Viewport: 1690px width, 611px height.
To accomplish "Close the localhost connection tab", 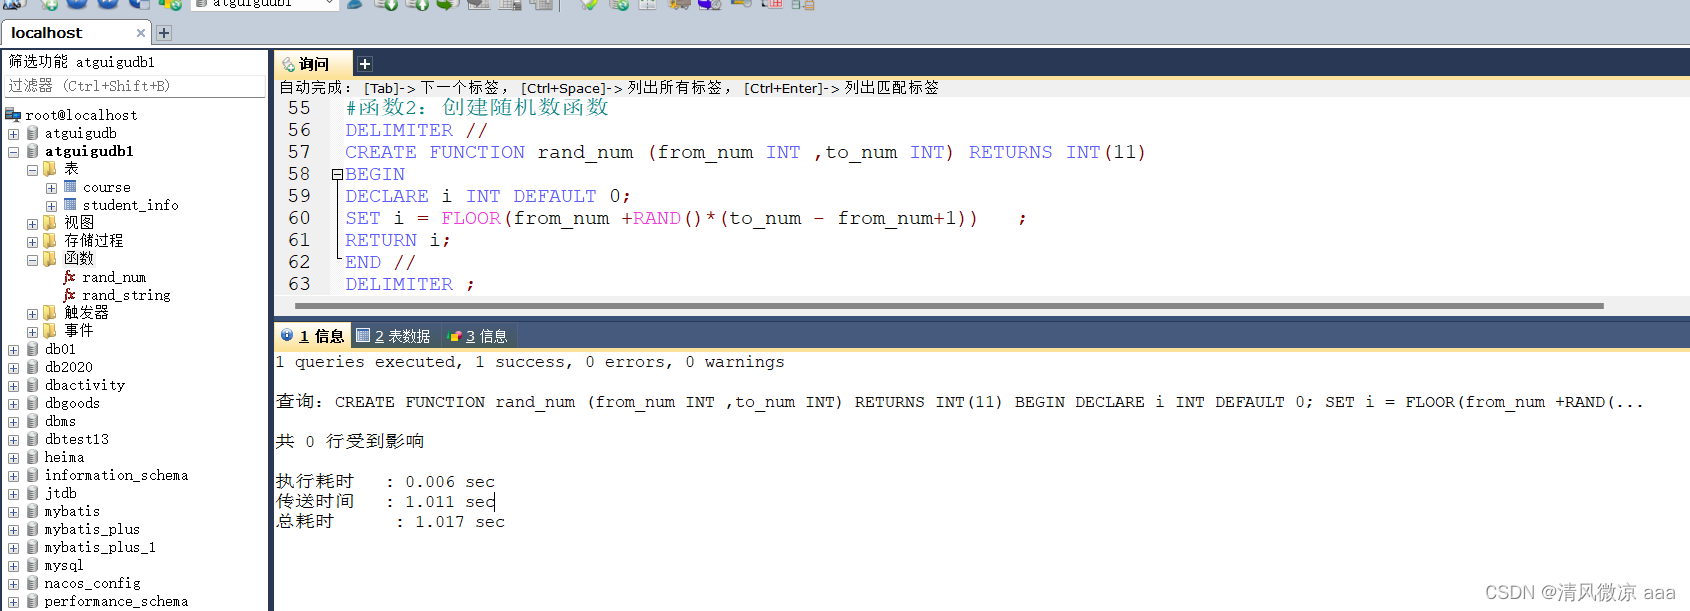I will (x=141, y=33).
